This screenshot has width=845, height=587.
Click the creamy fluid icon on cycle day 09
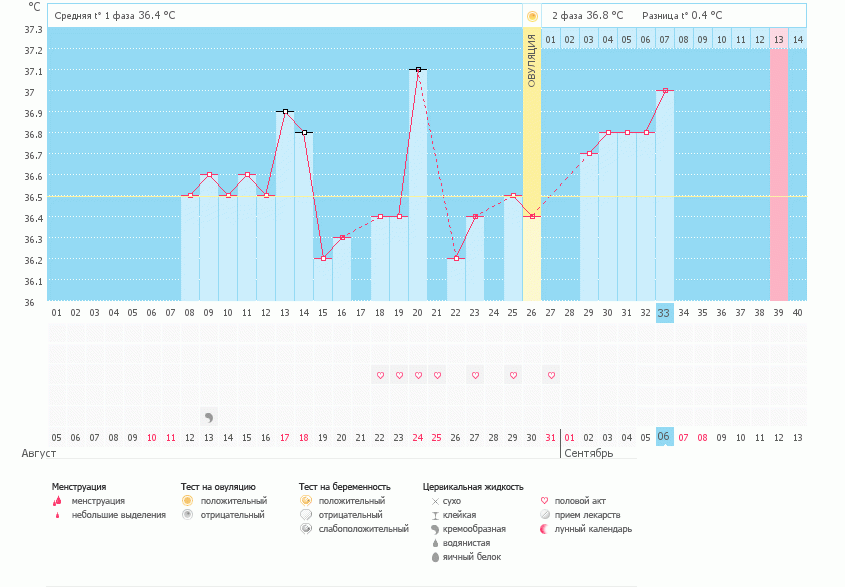(x=209, y=417)
